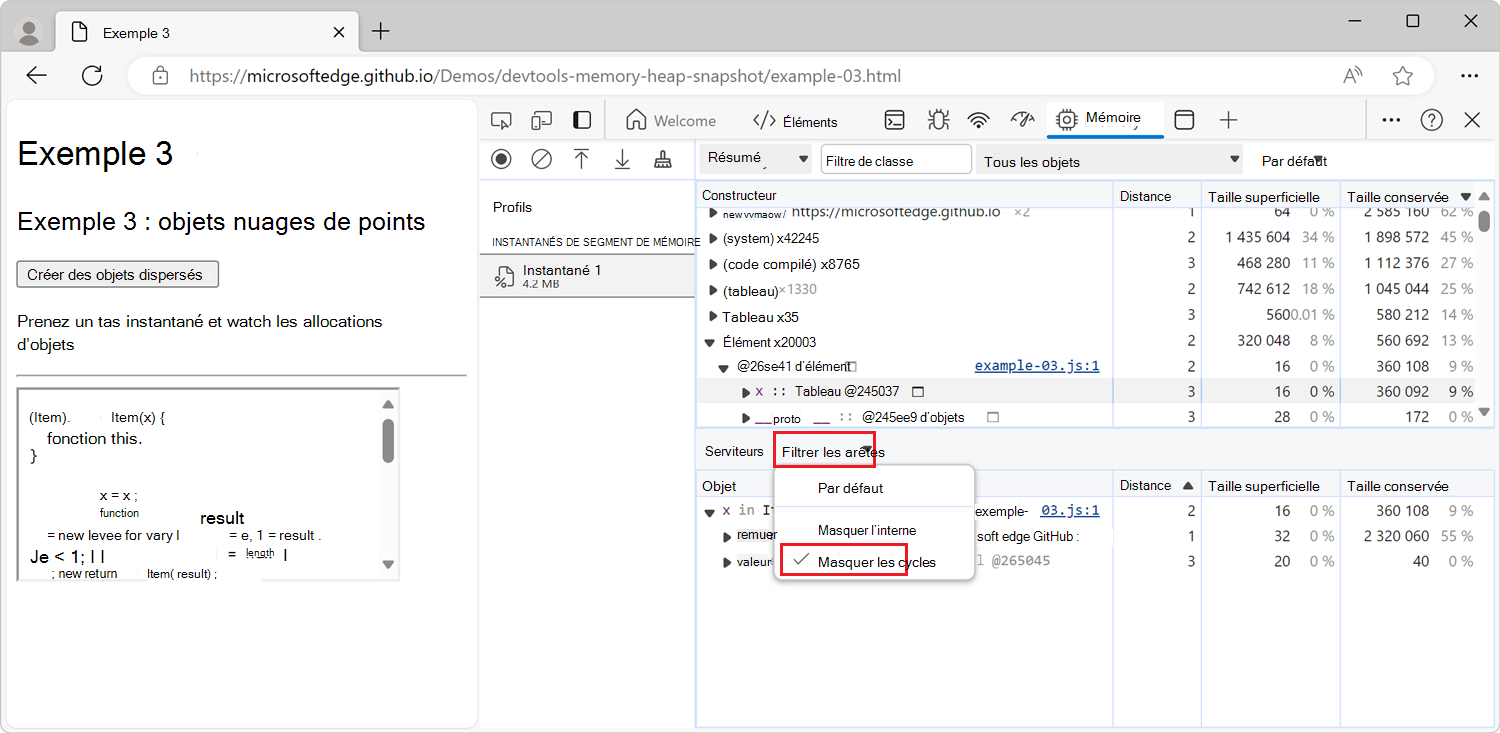Screen dimensions: 1500x733
Task: Click the Read aloud icon in address bar
Action: 1353,76
